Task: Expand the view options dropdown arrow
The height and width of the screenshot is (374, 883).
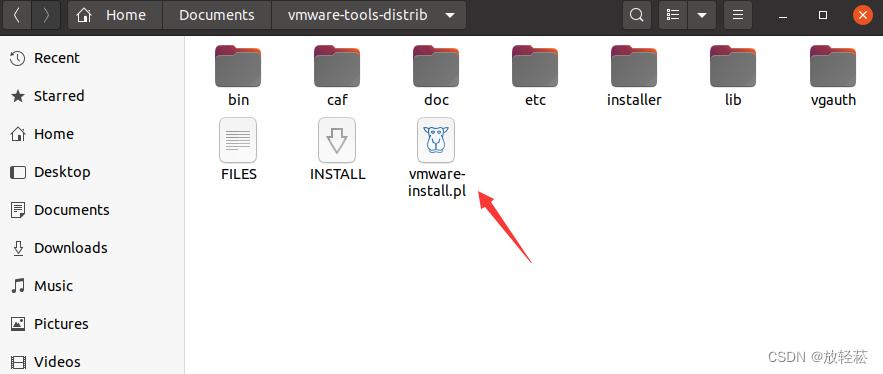Action: [x=702, y=15]
